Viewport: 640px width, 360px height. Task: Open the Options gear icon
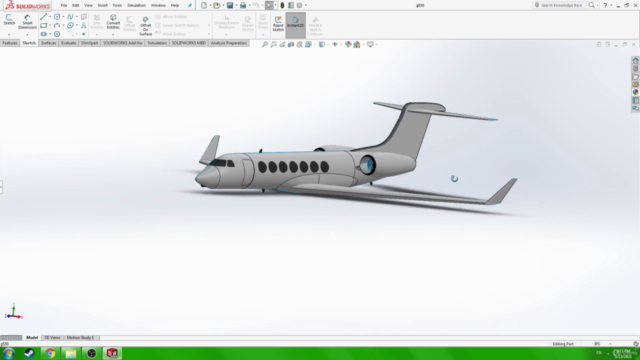coord(299,5)
